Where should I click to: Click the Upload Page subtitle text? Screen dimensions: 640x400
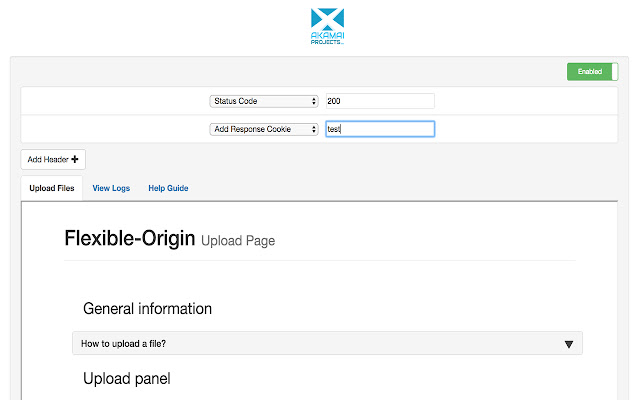click(238, 241)
